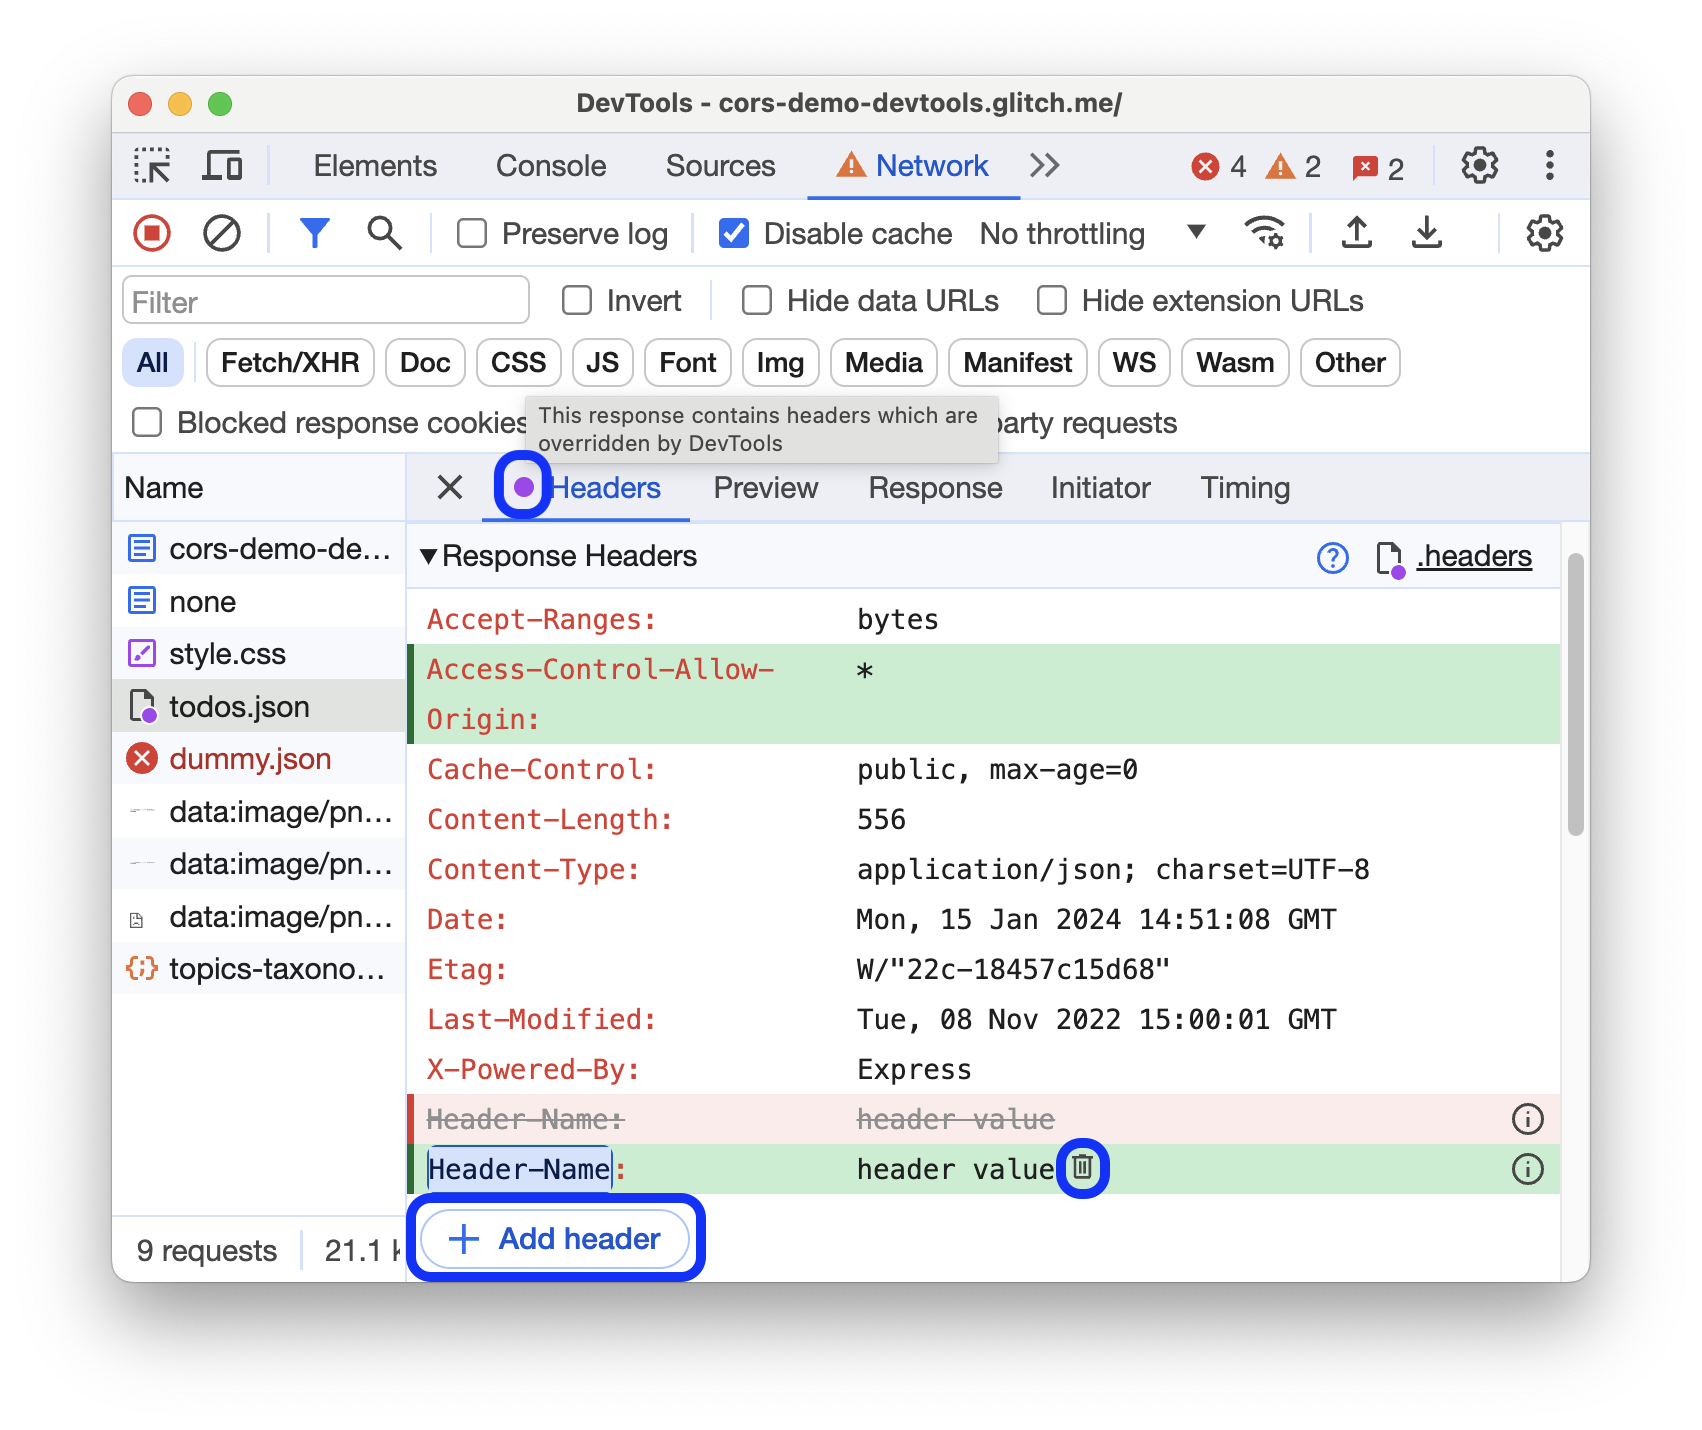Select todos.json in the request list

[240, 706]
